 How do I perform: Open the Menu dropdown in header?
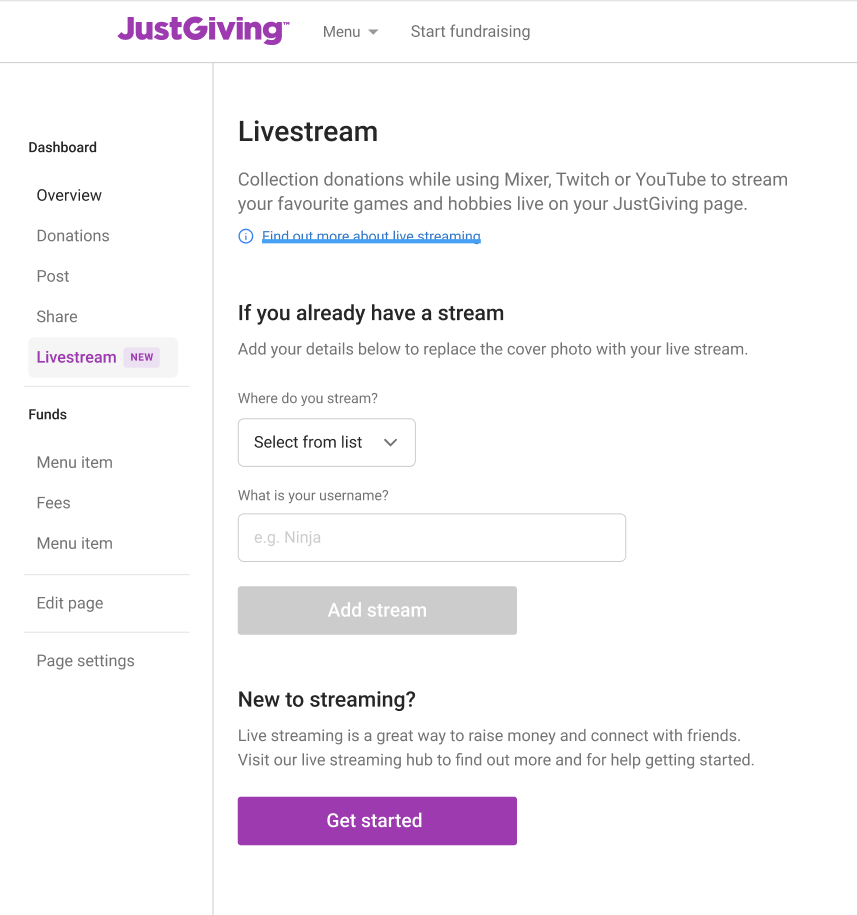350,32
